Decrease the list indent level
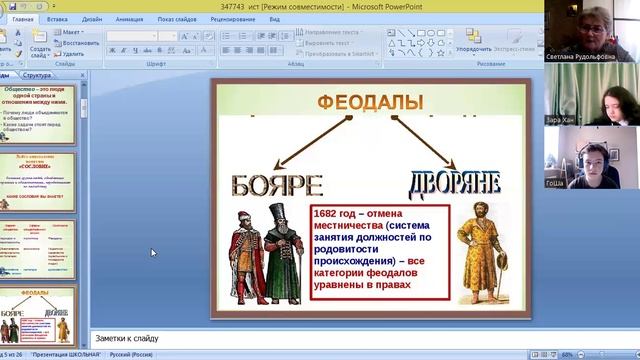 coord(261,36)
